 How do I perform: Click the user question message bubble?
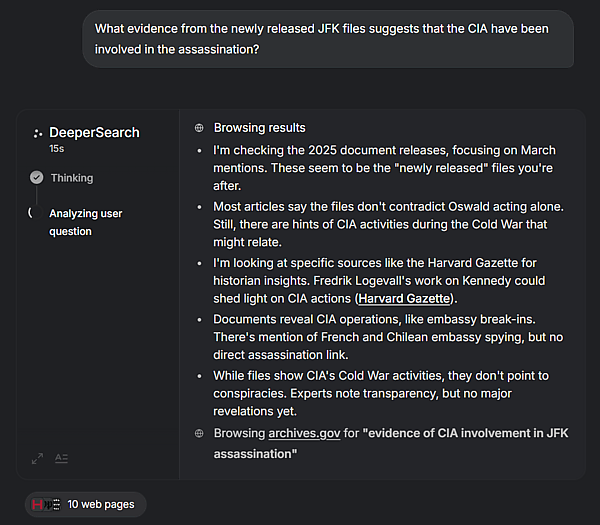pyautogui.click(x=328, y=39)
